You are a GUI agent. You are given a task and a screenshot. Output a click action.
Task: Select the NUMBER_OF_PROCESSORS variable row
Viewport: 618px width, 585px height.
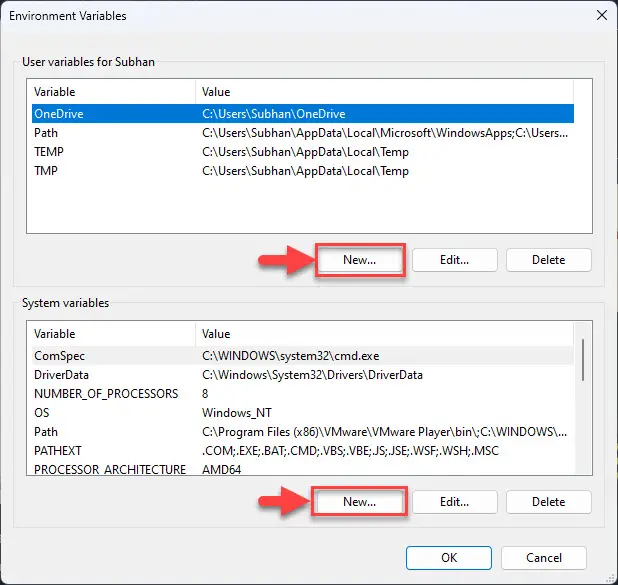click(x=303, y=393)
